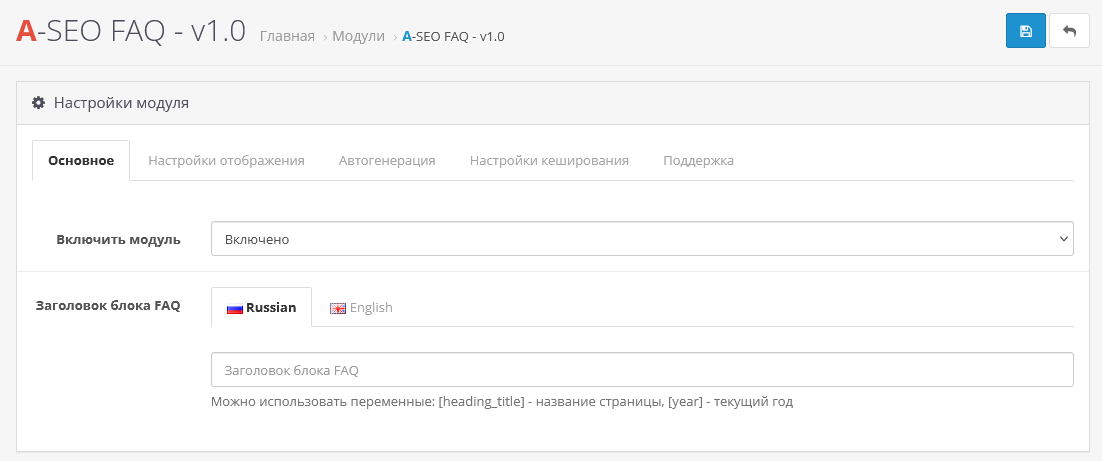Image resolution: width=1102 pixels, height=461 pixels.
Task: Open the Настройки кеширования tab
Action: click(x=549, y=160)
